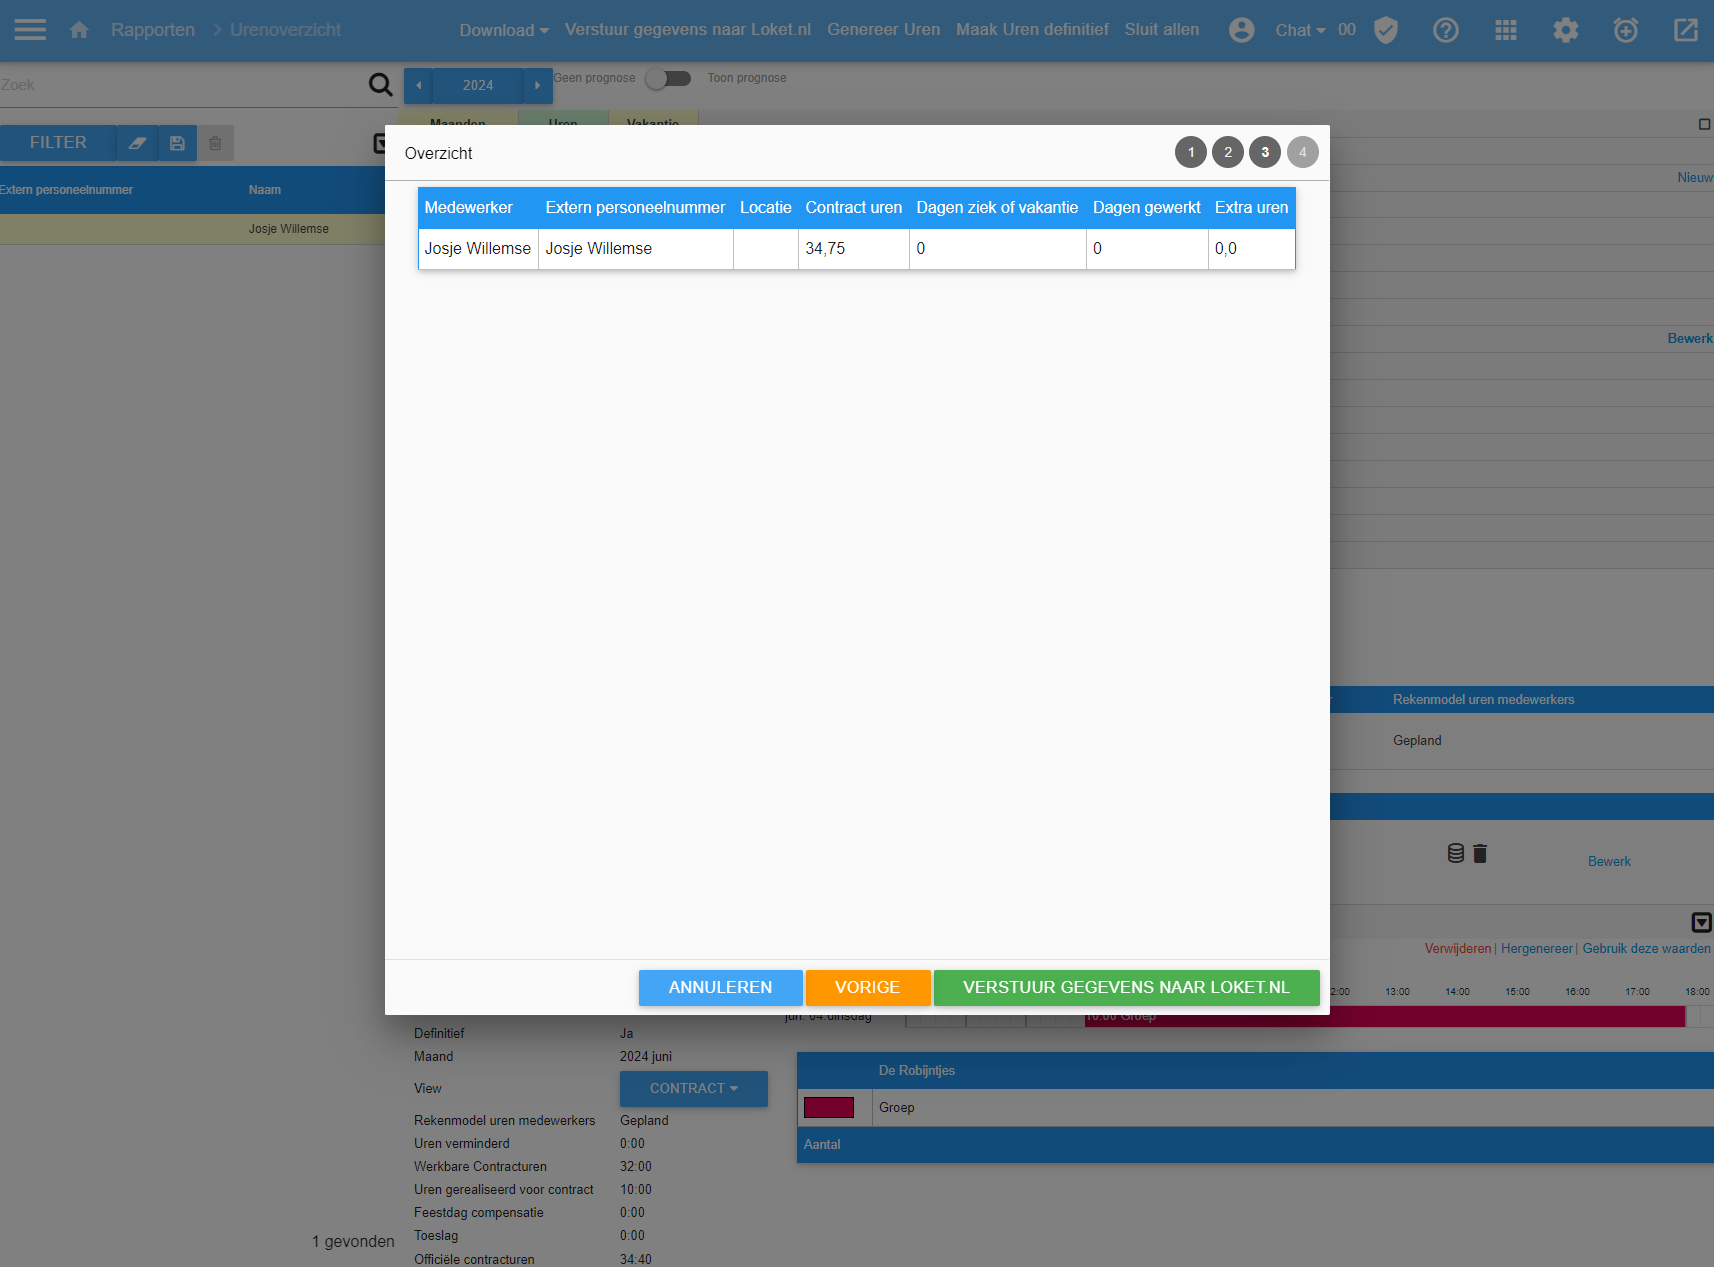Select step 1 in the Overzicht wizard
The height and width of the screenshot is (1267, 1714).
tap(1190, 152)
